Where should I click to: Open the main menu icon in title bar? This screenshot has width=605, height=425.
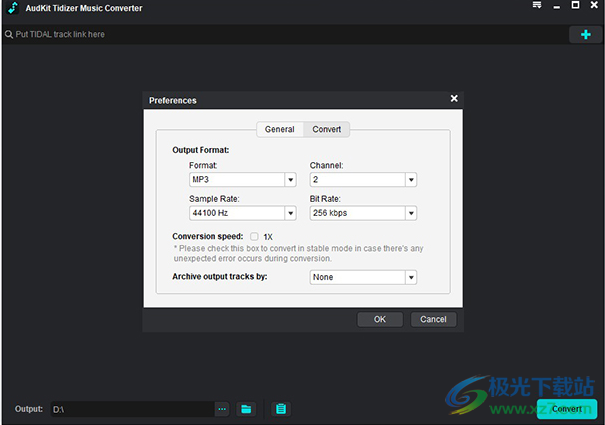pyautogui.click(x=537, y=5)
